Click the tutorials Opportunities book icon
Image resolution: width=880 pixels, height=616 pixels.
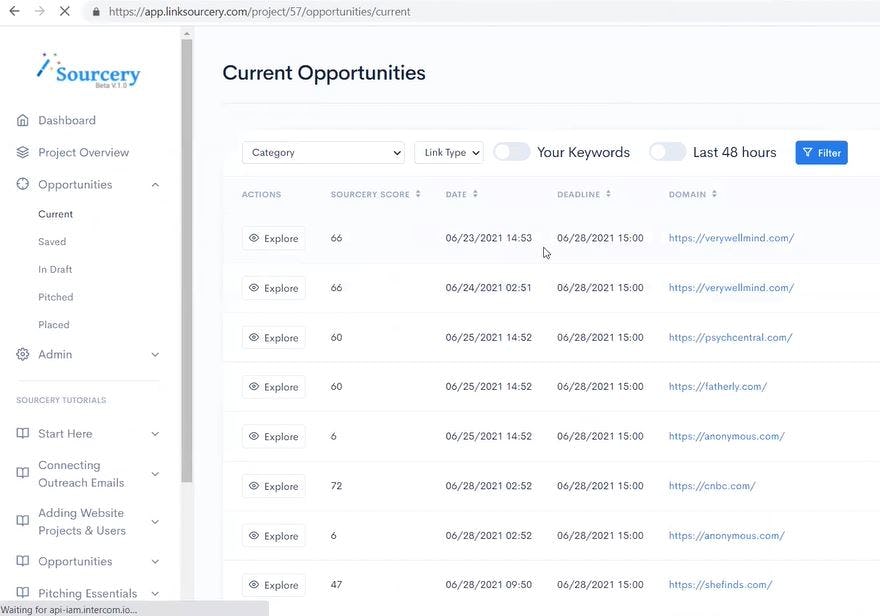[22, 561]
